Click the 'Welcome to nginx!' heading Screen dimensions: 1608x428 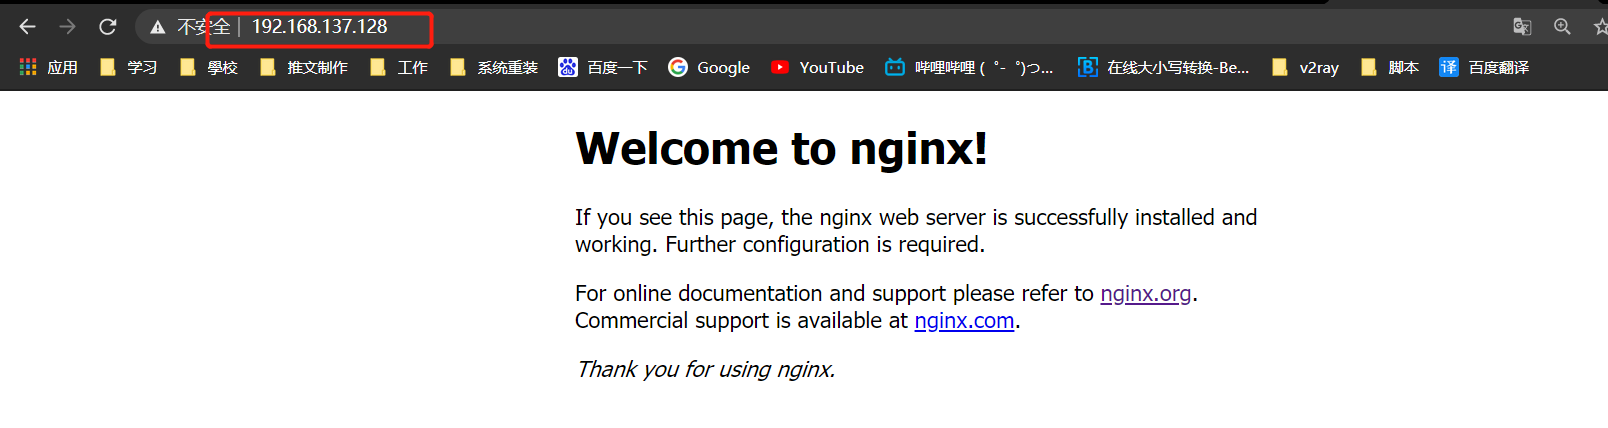(x=782, y=149)
